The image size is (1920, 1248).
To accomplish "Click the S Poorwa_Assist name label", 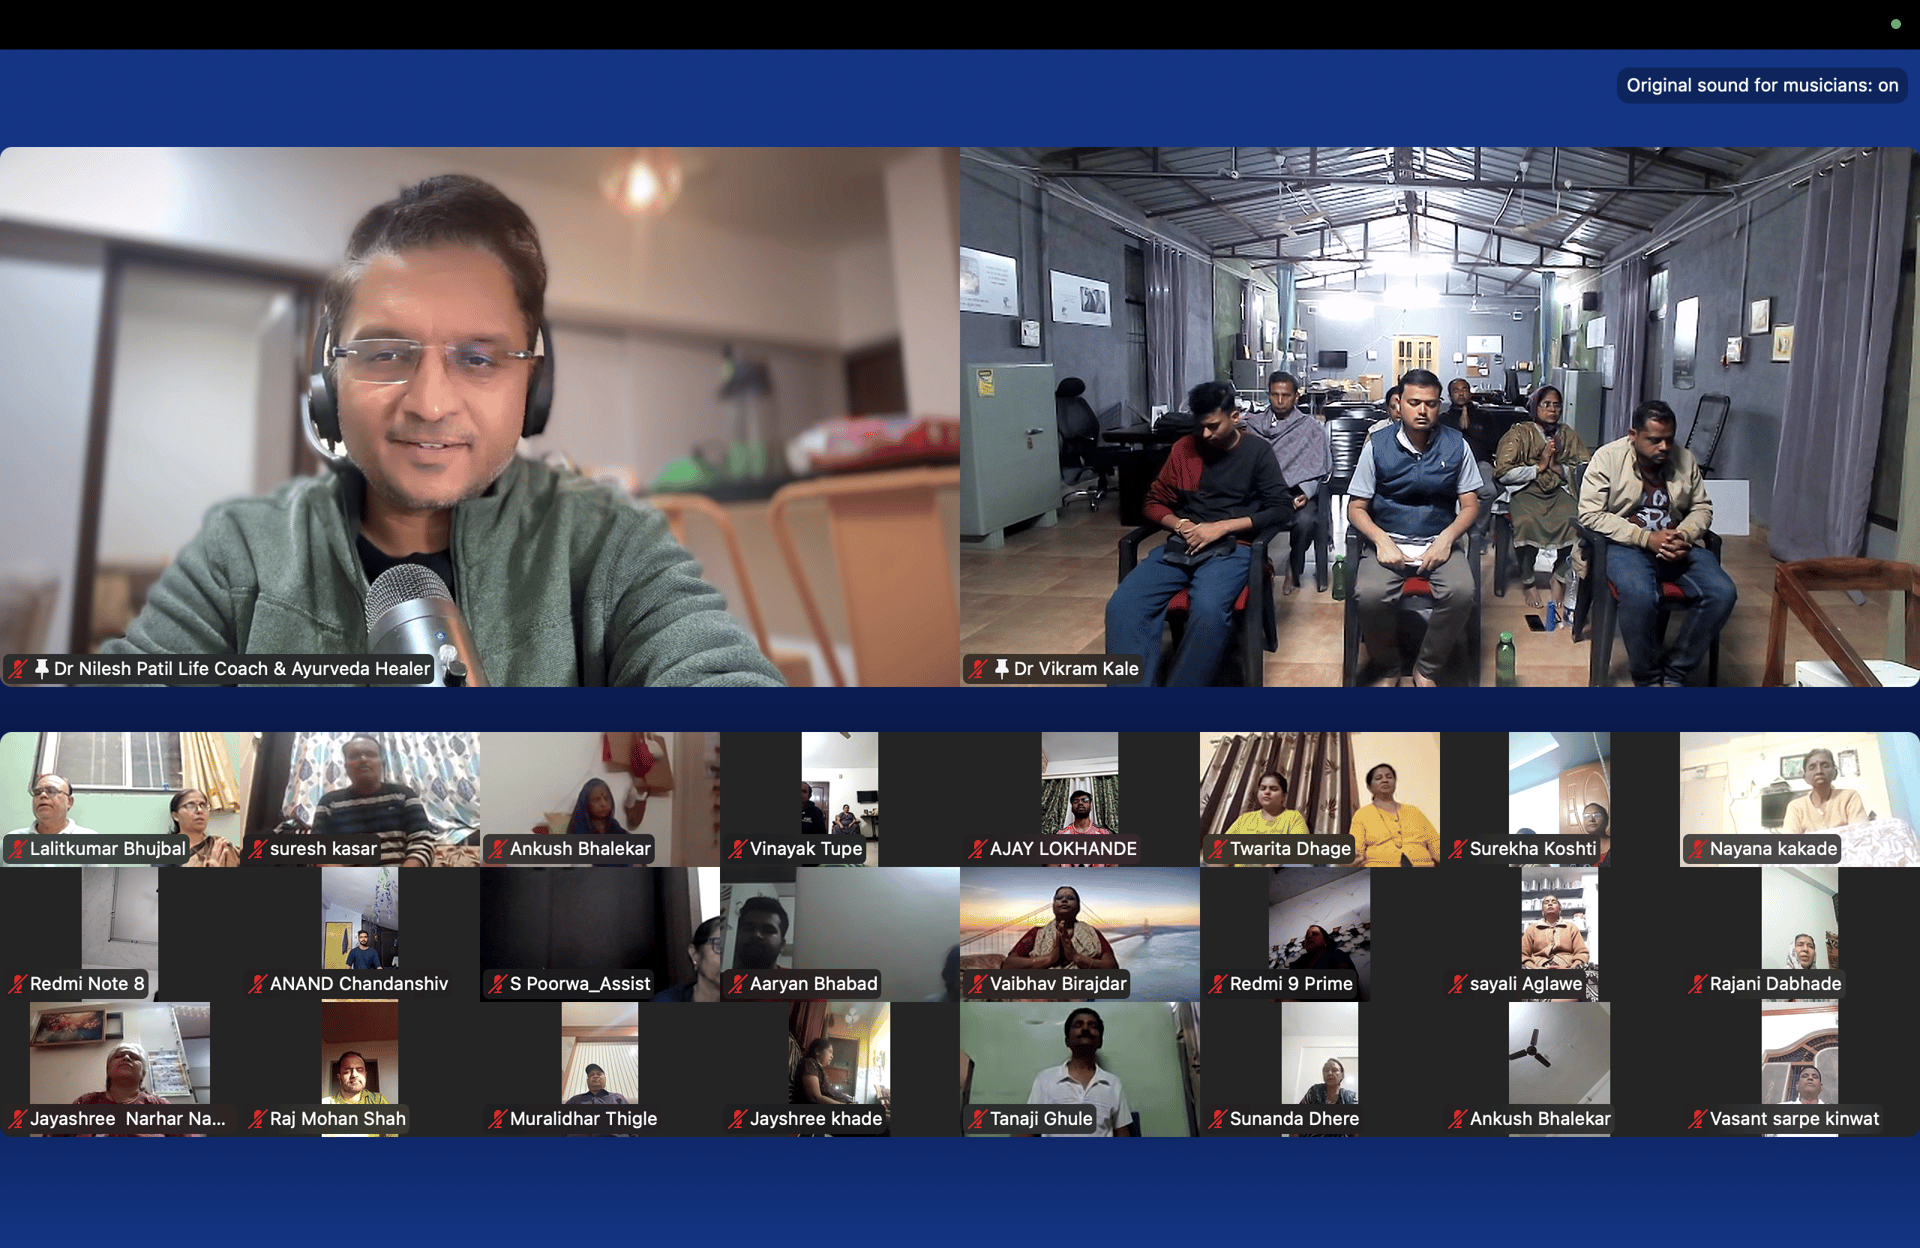I will click(580, 984).
